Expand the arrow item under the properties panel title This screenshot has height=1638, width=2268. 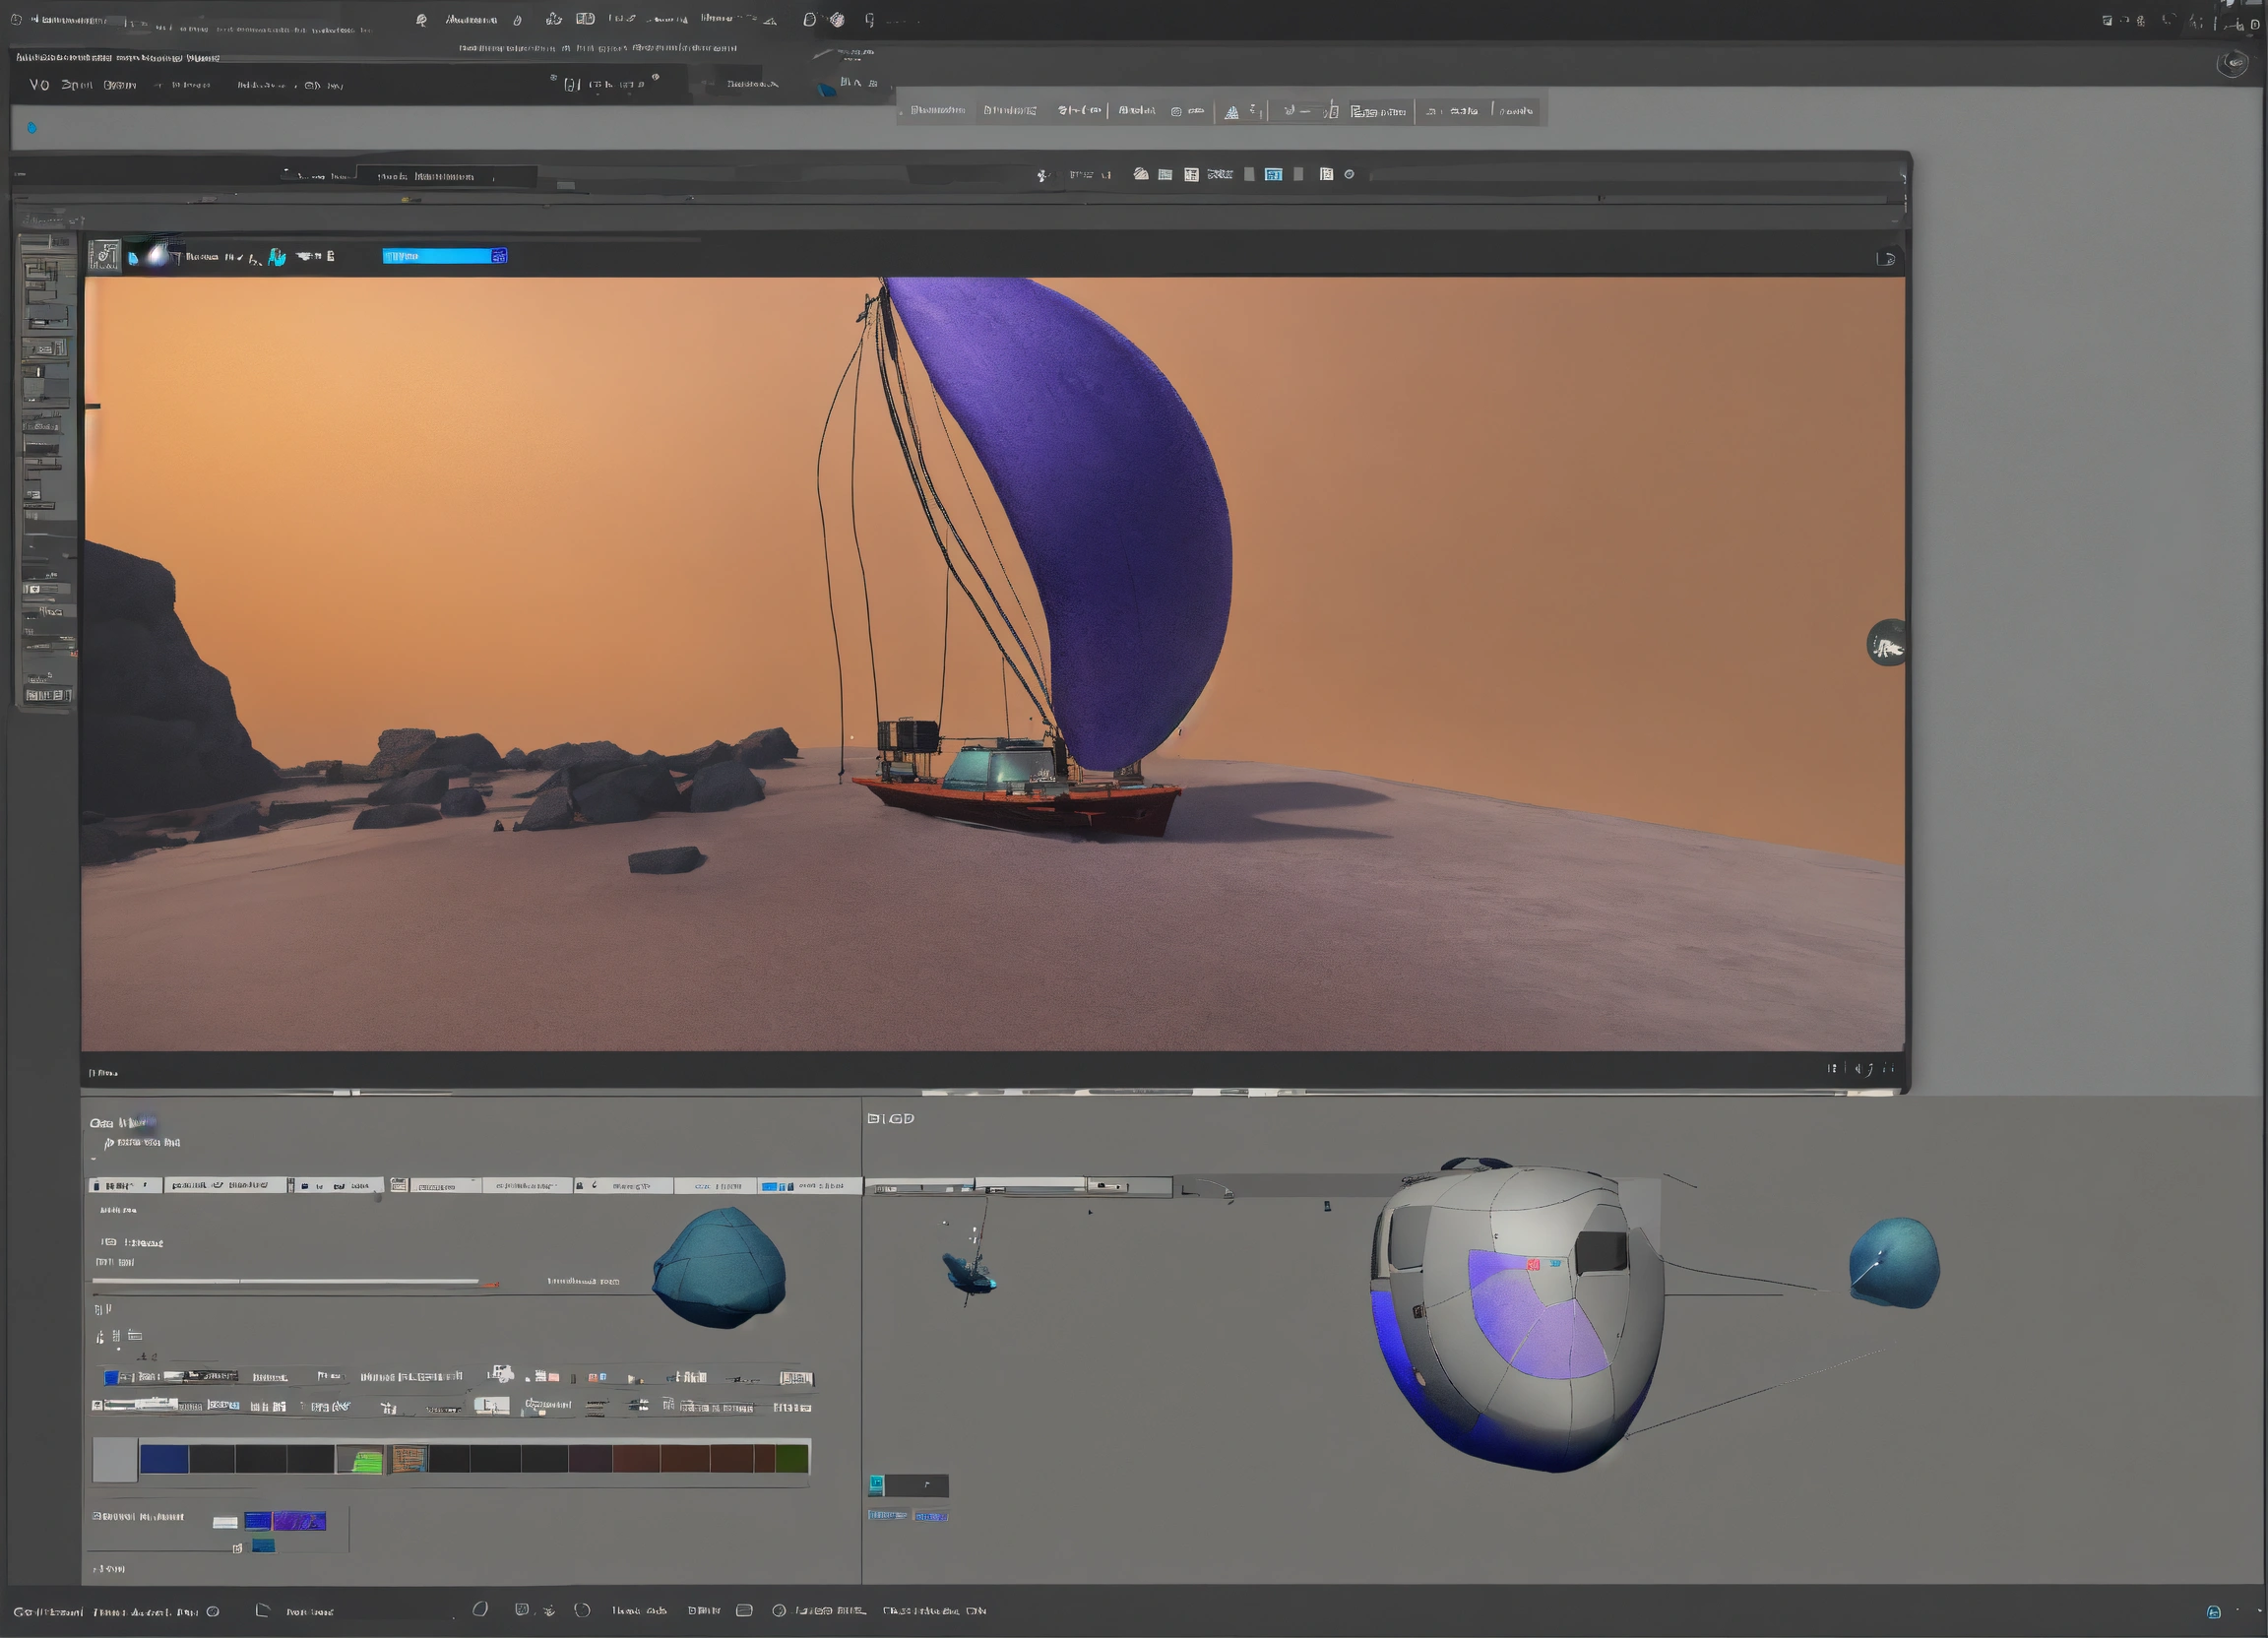(108, 1143)
